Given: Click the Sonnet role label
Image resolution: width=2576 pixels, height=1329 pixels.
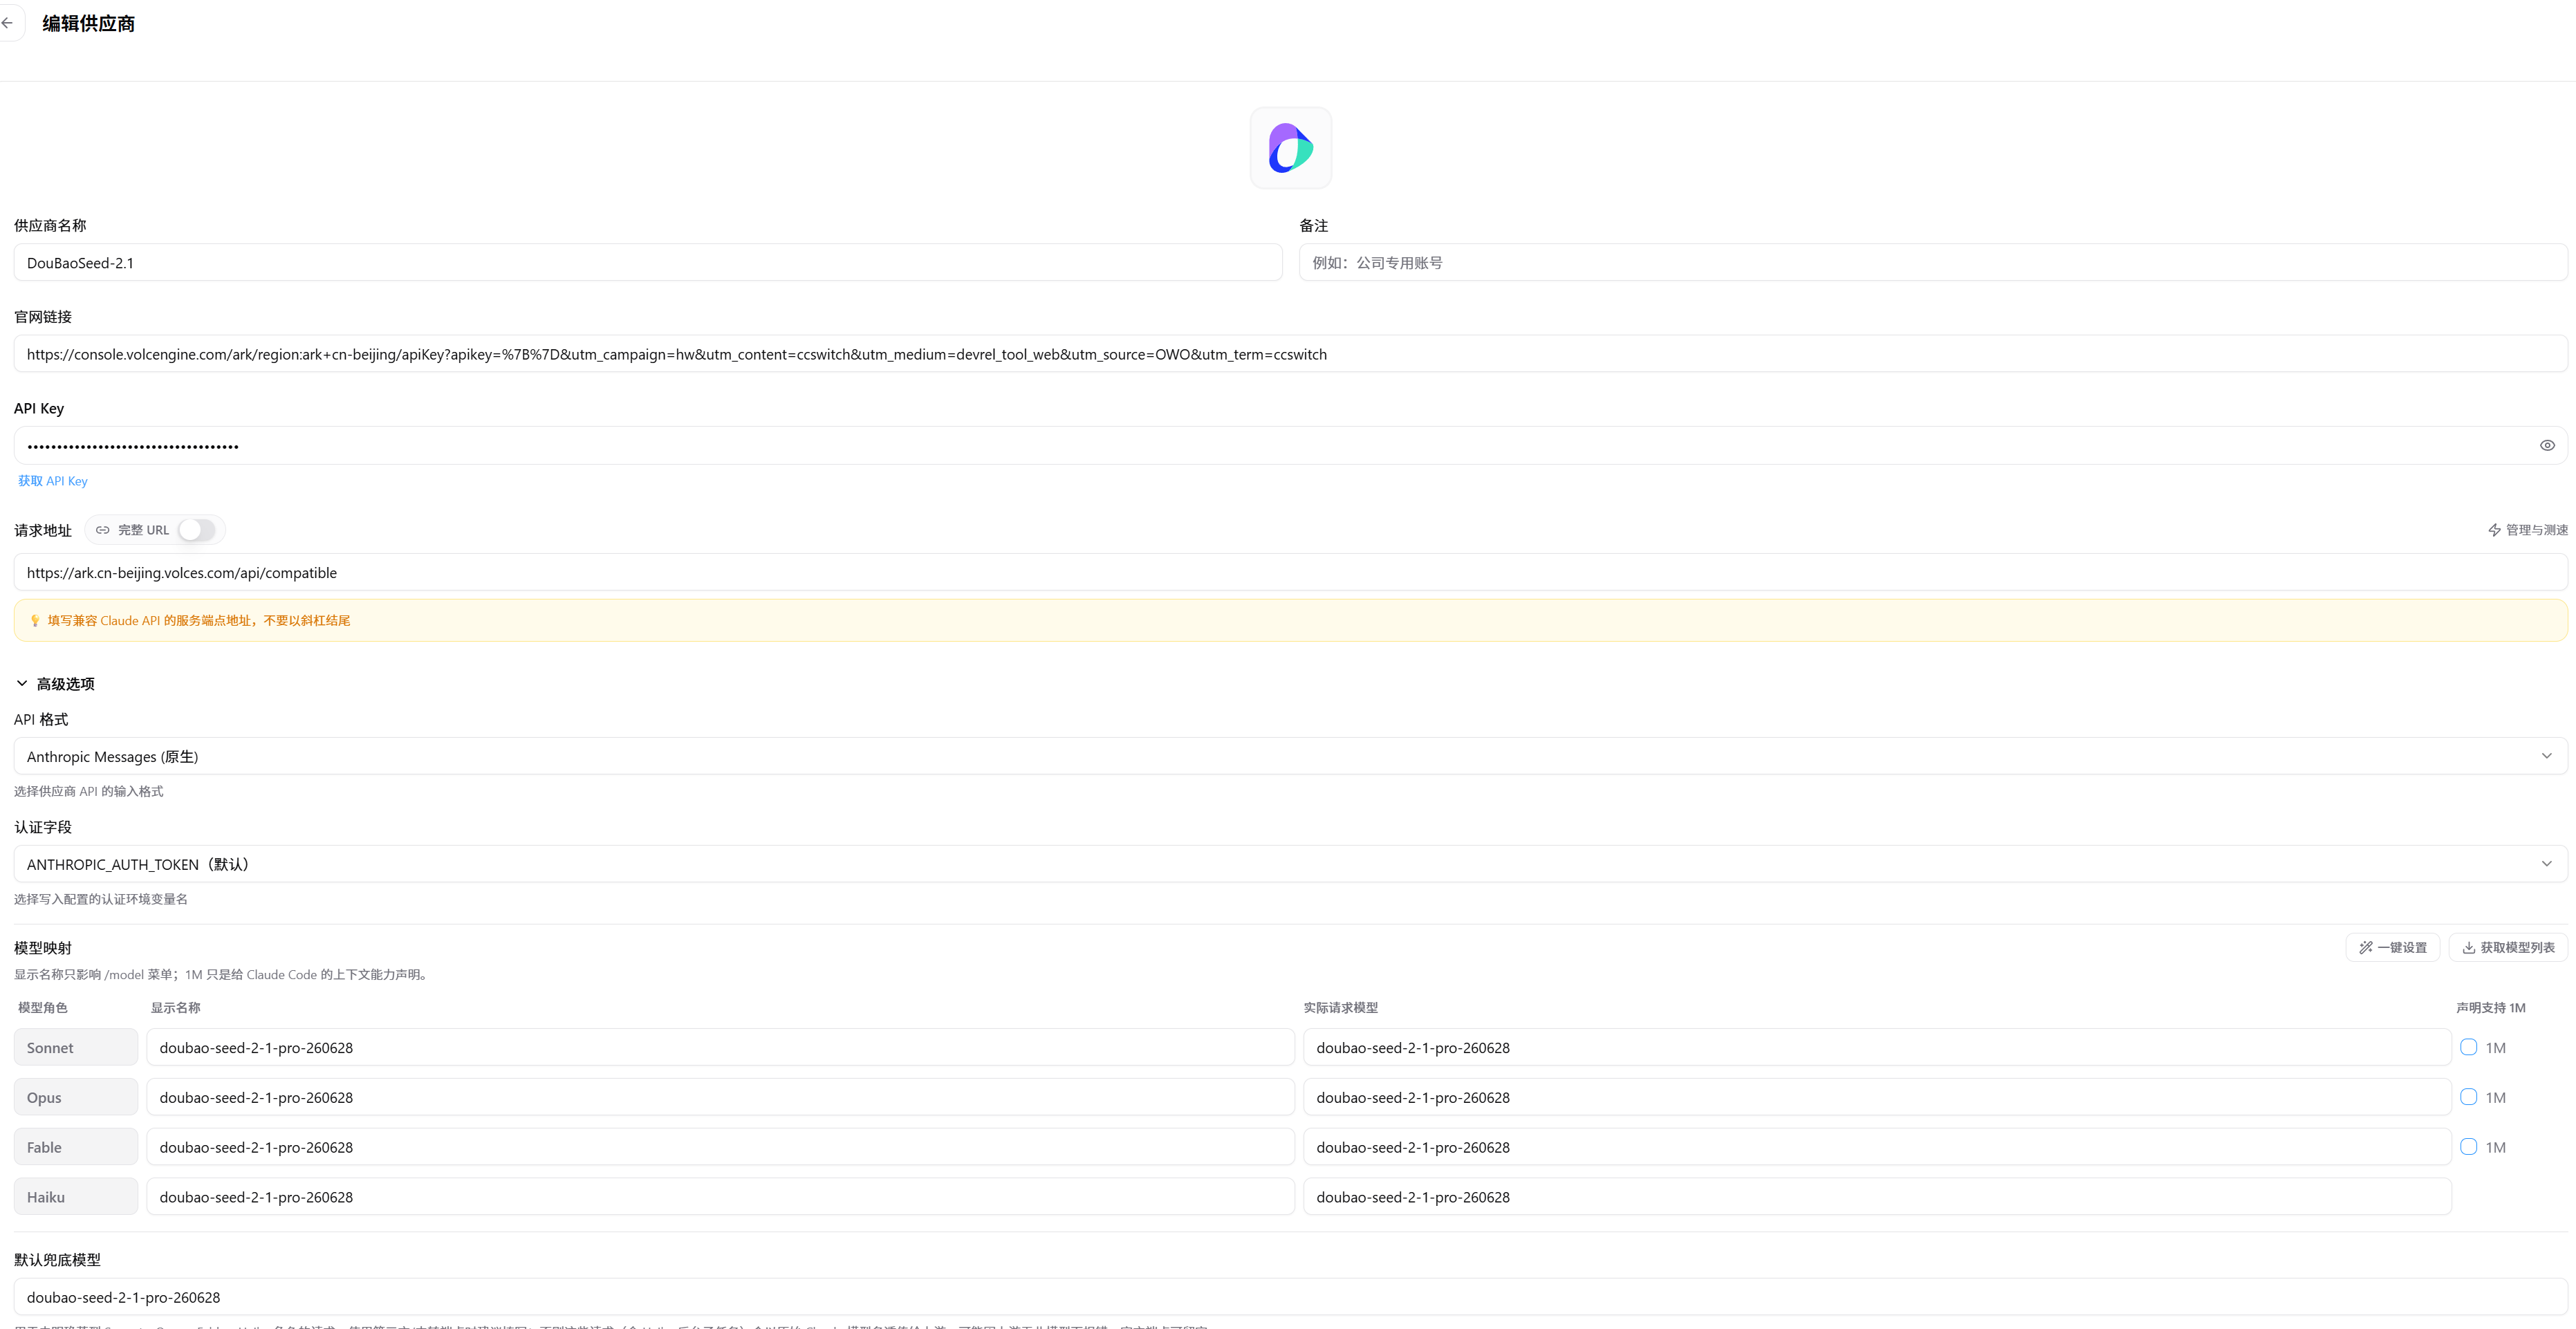Looking at the screenshot, I should (76, 1048).
